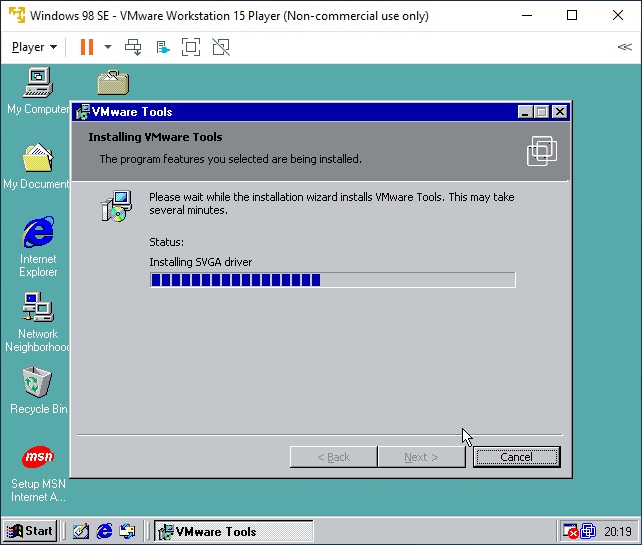The image size is (642, 545).
Task: Click the 'Status:' label
Action: click(x=167, y=242)
